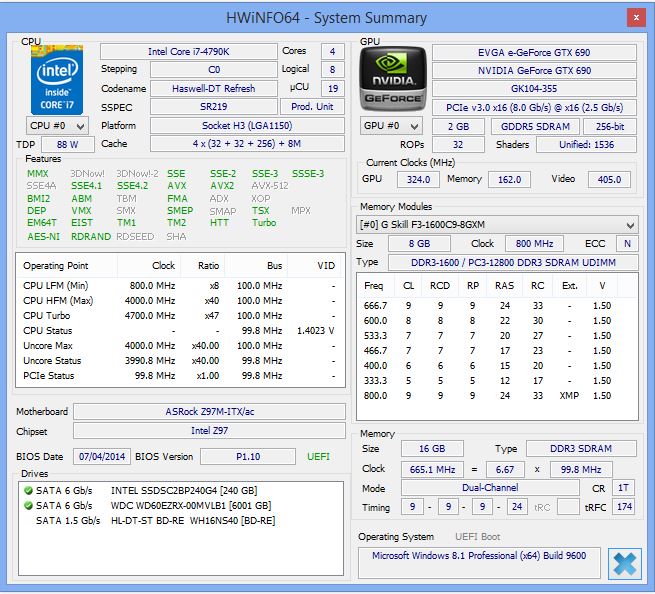Screen dimensions: 655x594
Task: Click the GPU clock 324.0 value
Action: (418, 180)
